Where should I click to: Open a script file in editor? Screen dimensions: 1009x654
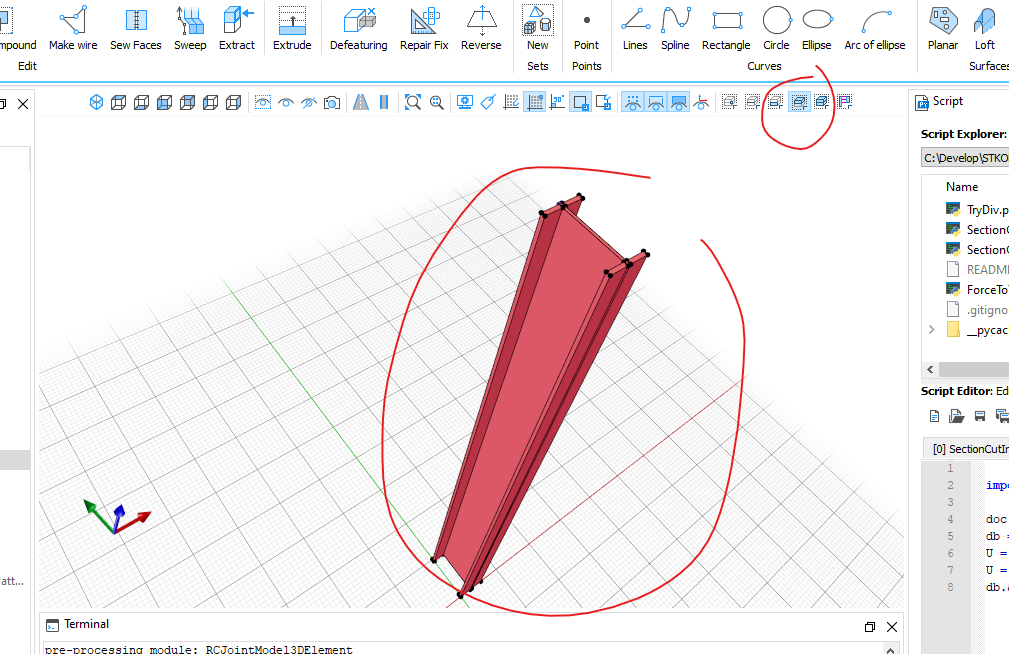957,416
